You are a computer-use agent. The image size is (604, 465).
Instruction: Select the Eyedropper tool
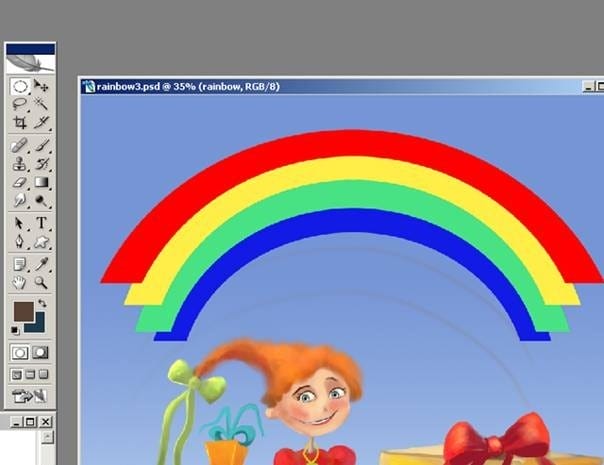click(x=42, y=264)
